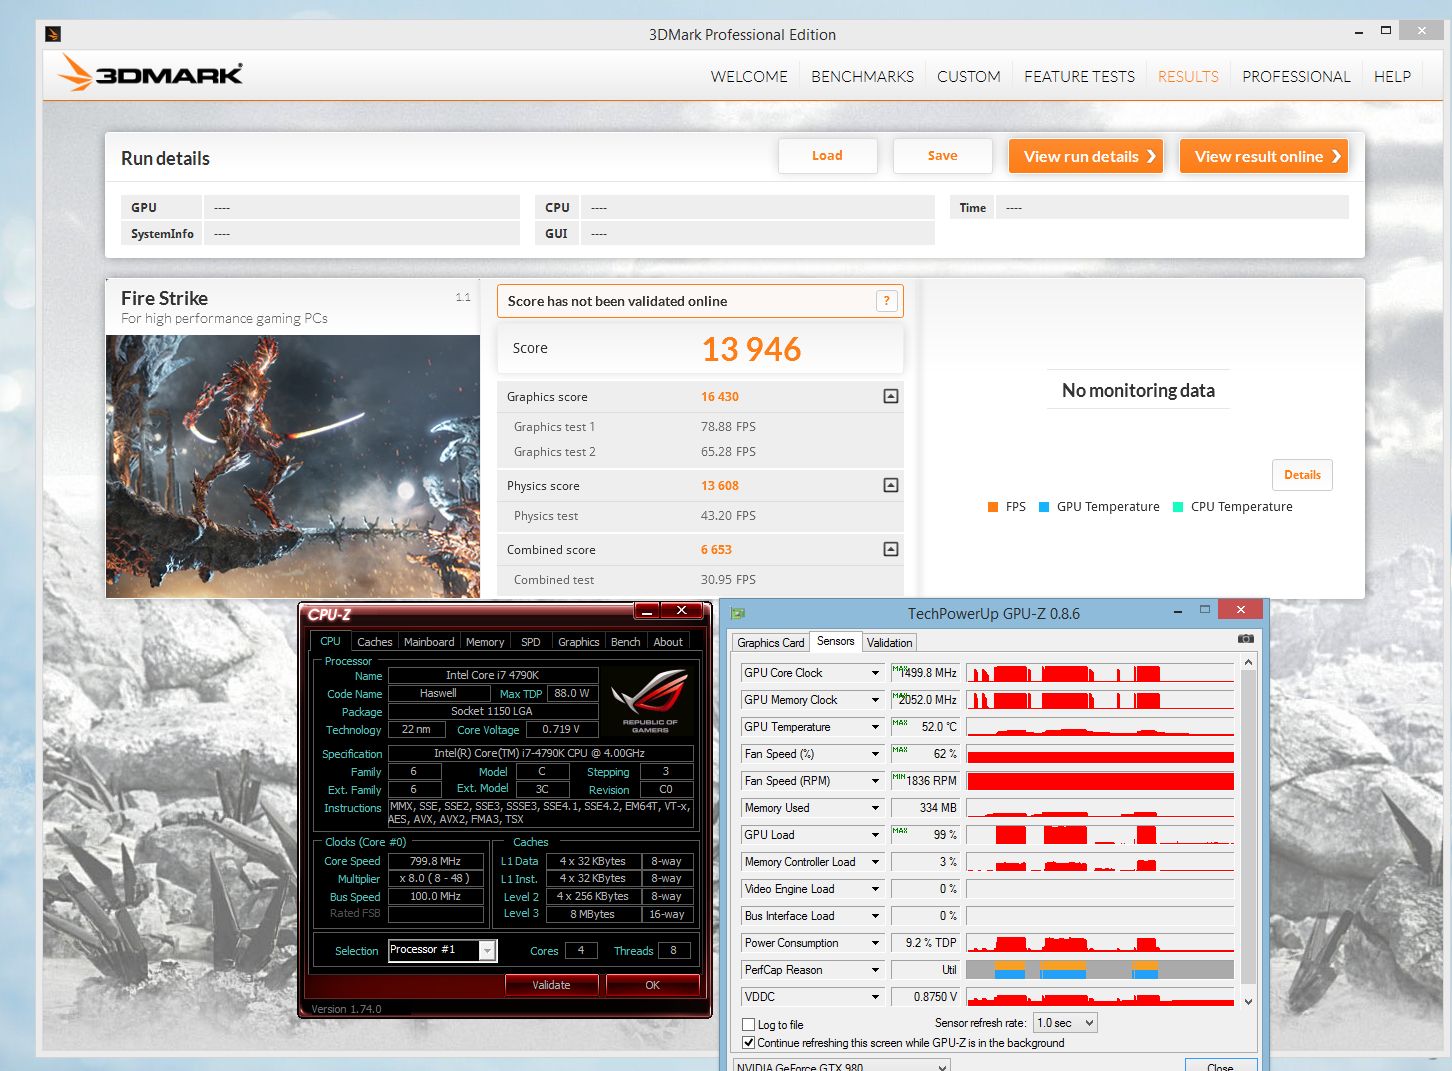Screen dimensions: 1452x1071
Task: Open the WELCOME tab in 3DMark
Action: coord(749,76)
